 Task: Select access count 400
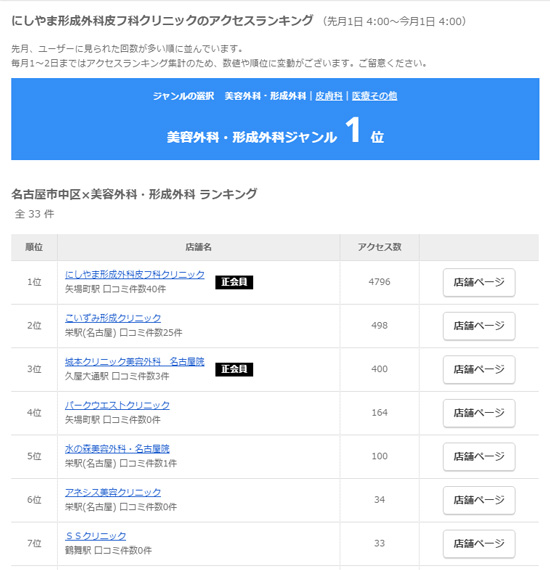pyautogui.click(x=380, y=369)
